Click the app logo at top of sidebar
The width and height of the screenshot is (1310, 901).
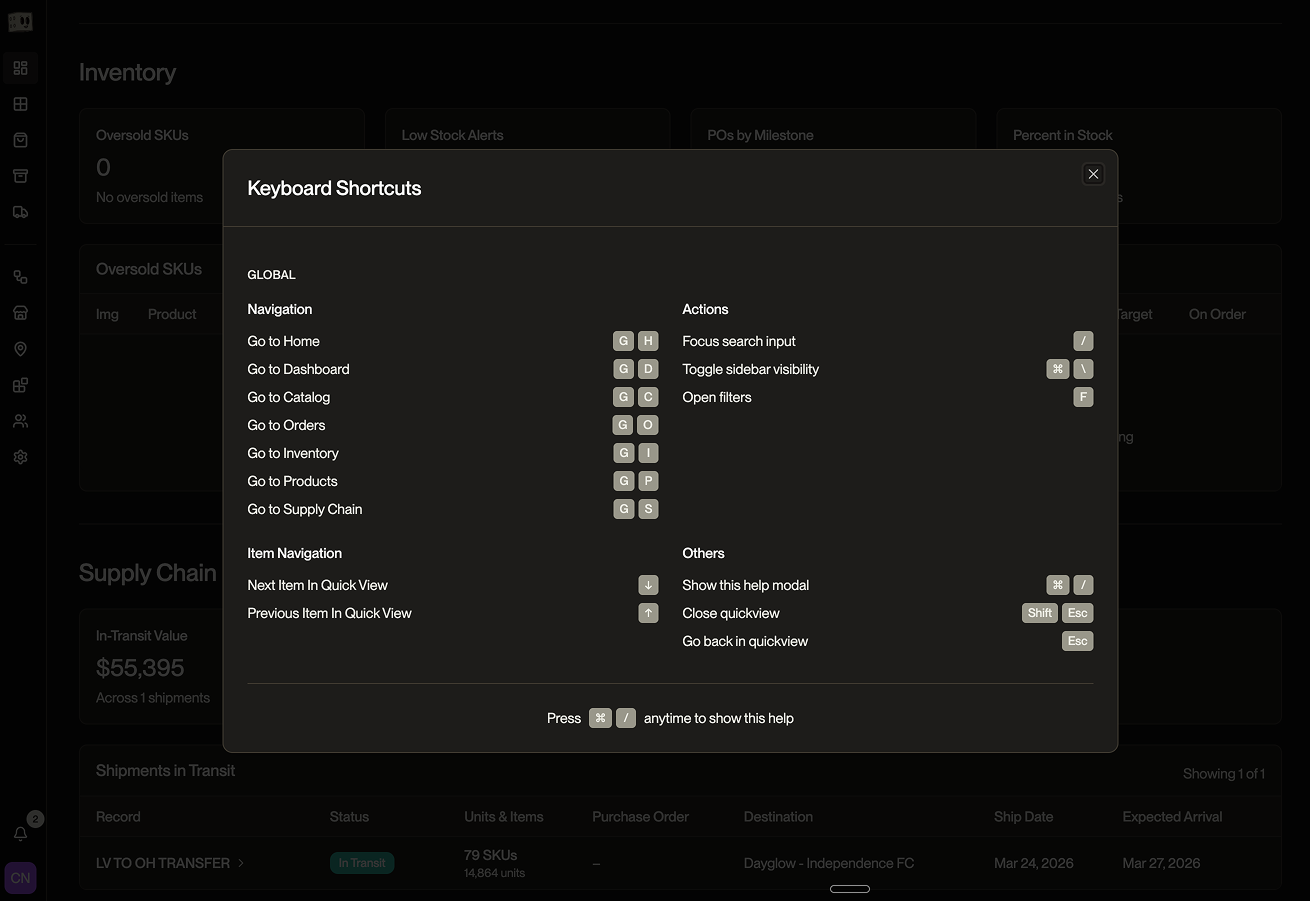20,22
